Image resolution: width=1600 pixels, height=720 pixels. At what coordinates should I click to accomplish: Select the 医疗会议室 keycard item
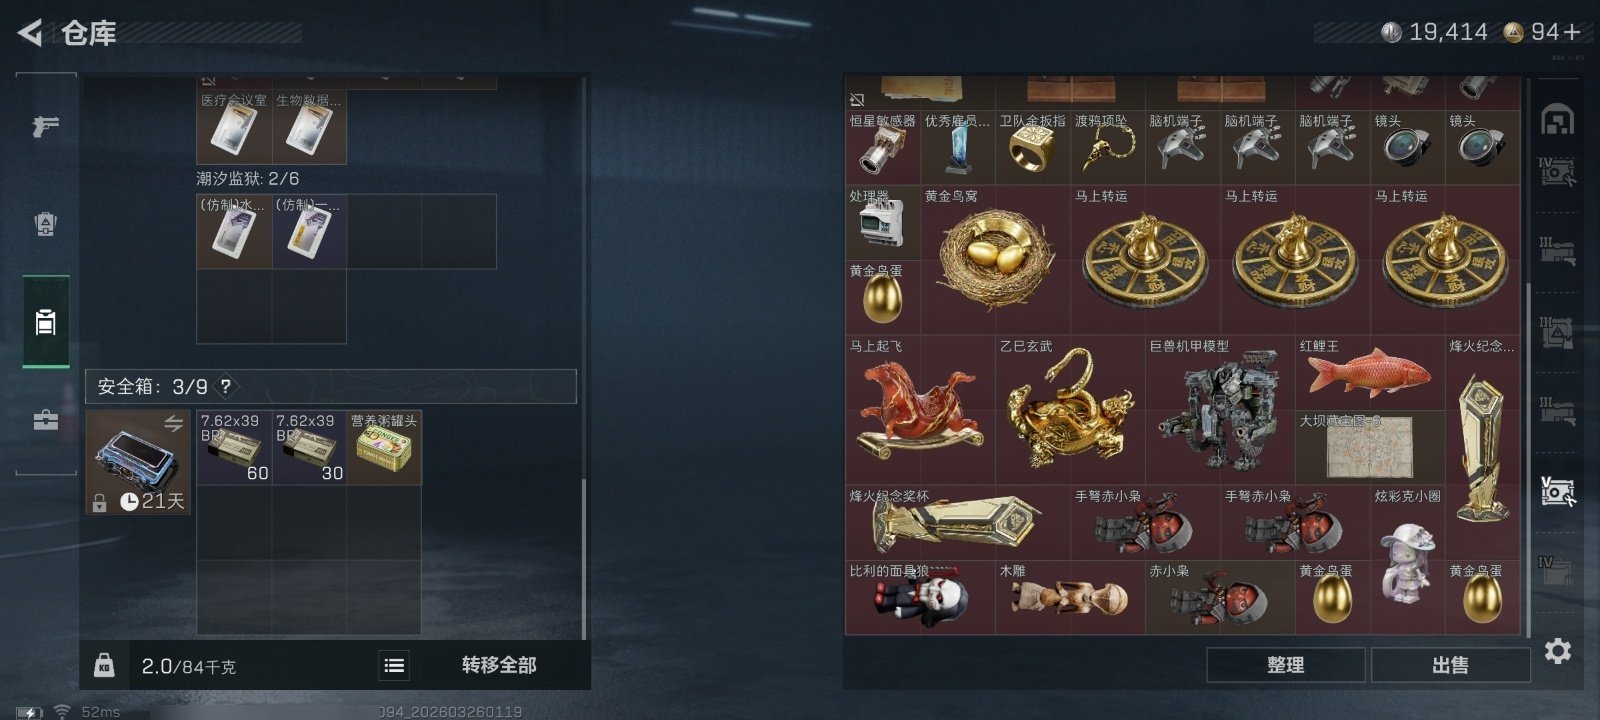(x=234, y=127)
